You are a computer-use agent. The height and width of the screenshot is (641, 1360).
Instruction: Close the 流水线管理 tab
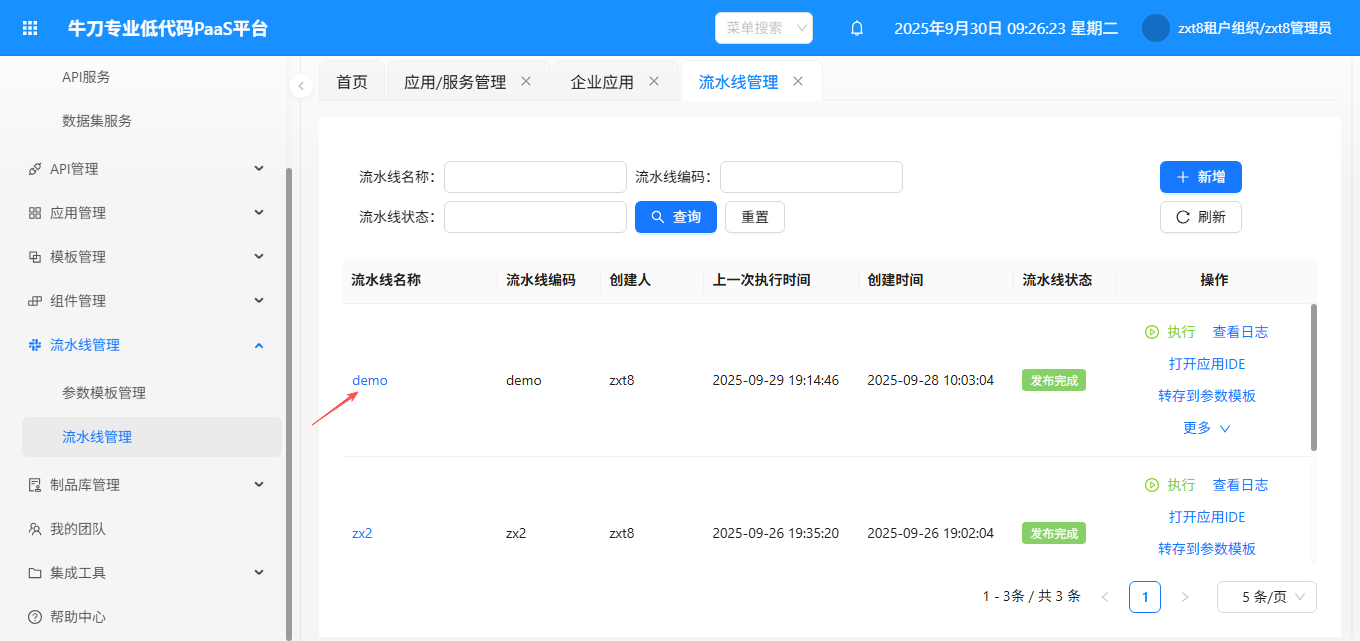tap(798, 82)
